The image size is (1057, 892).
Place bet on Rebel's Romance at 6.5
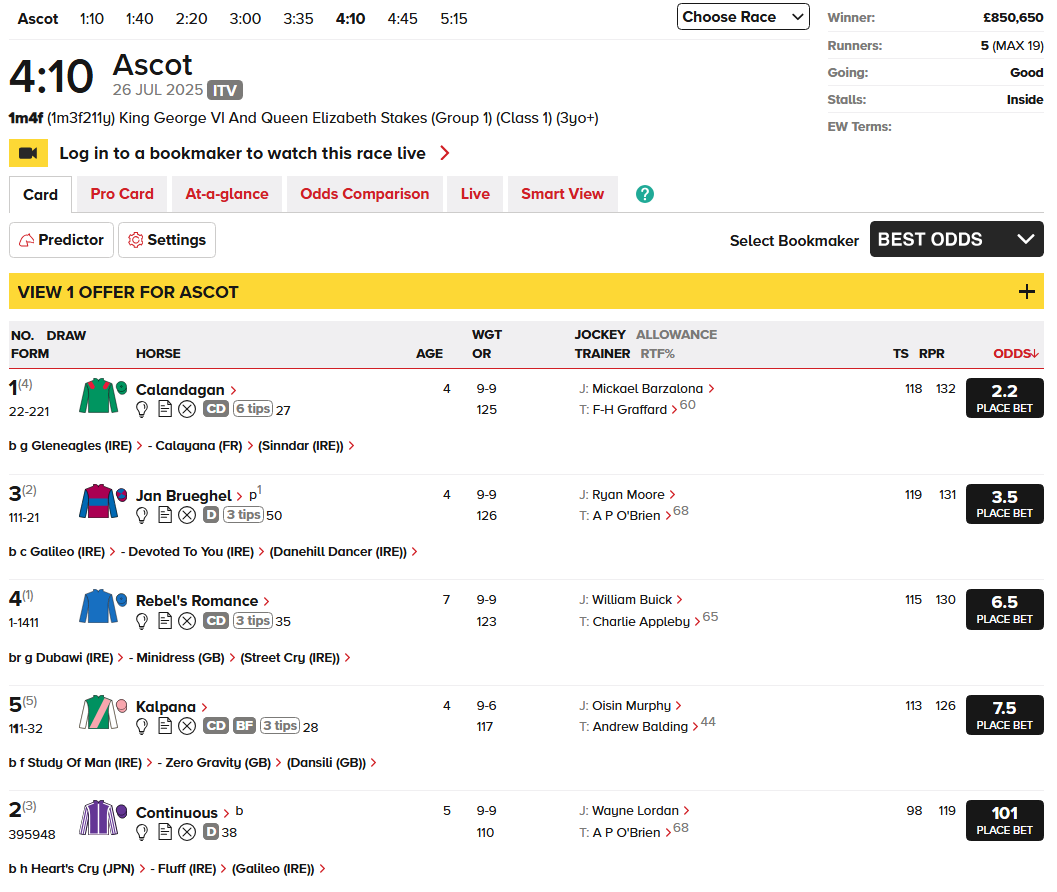click(x=1004, y=609)
